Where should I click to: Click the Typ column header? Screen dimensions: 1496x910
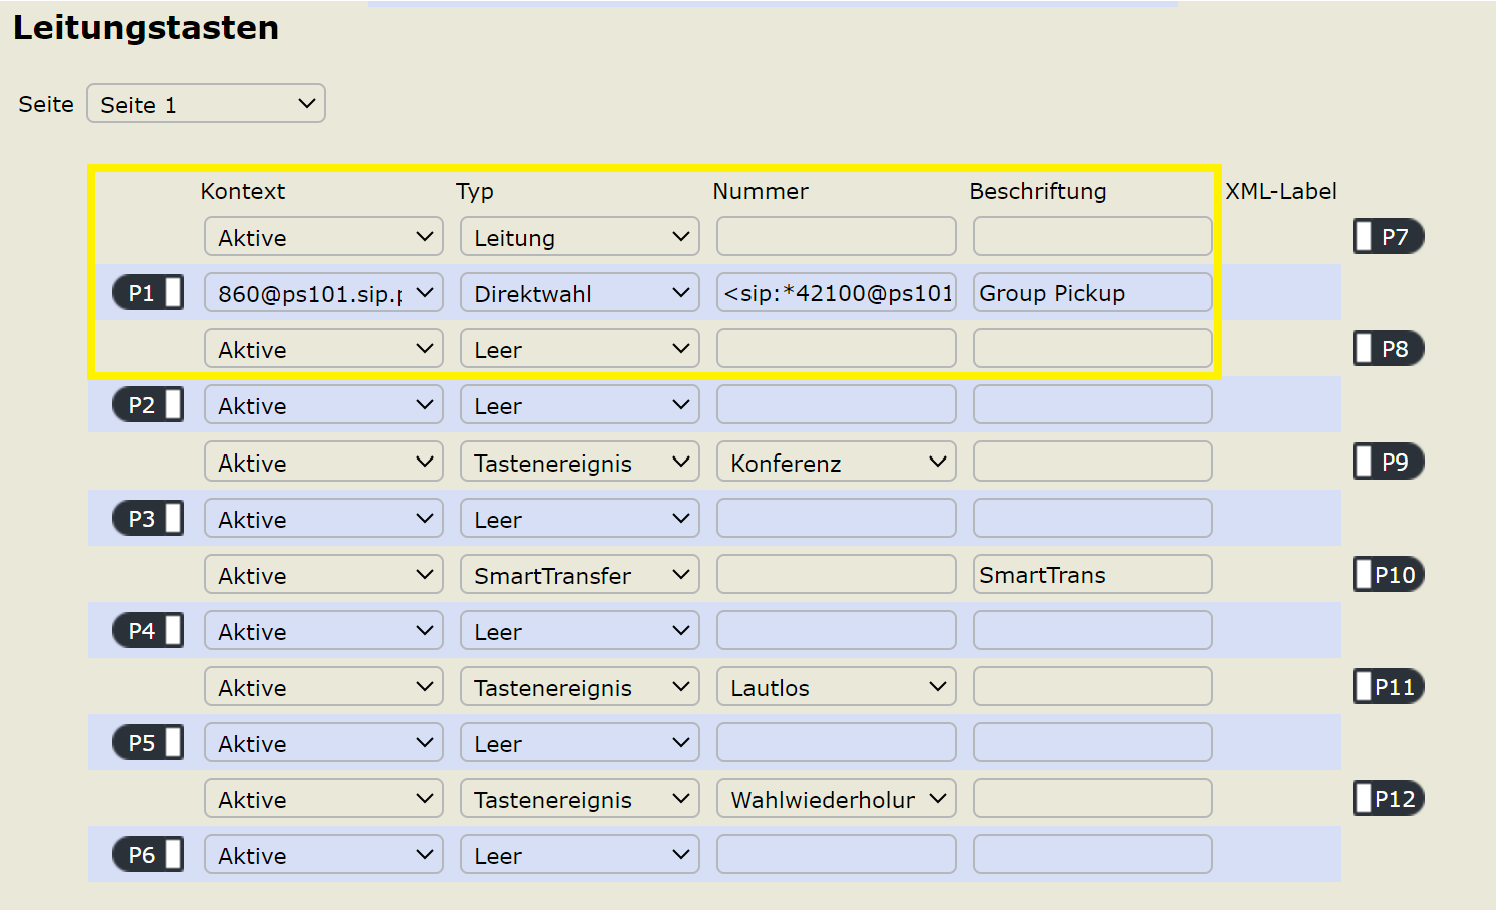tap(475, 191)
